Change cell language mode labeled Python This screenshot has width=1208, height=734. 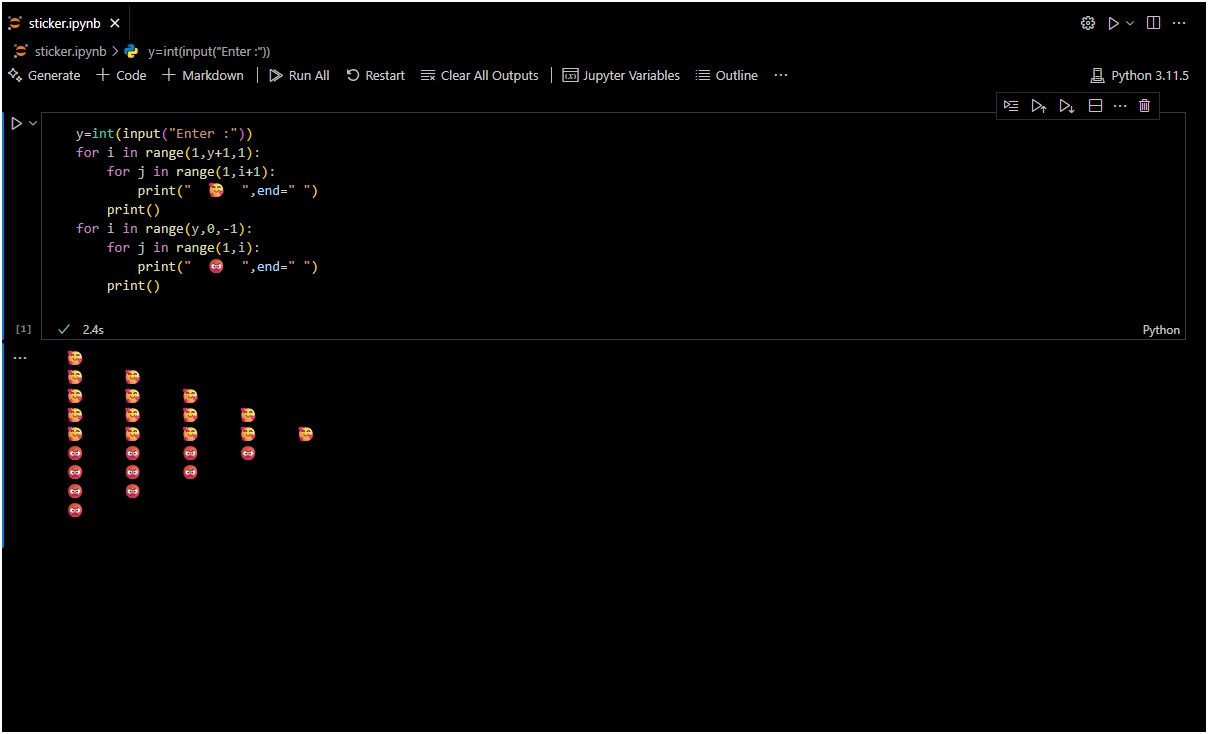pyautogui.click(x=1160, y=330)
